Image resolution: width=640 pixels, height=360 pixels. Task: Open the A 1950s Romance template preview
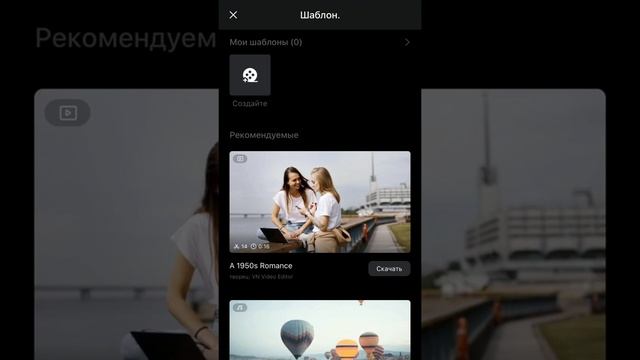[x=320, y=202]
